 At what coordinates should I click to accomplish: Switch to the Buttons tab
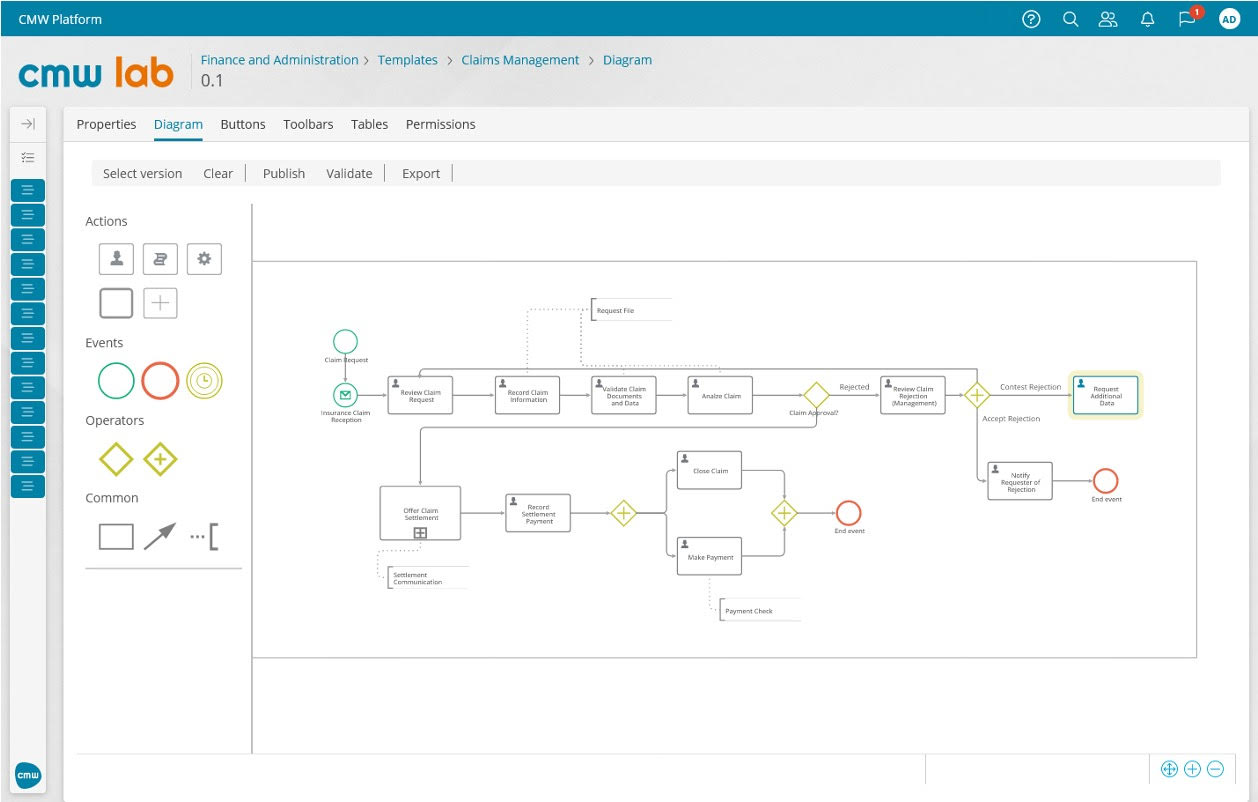[x=243, y=124]
